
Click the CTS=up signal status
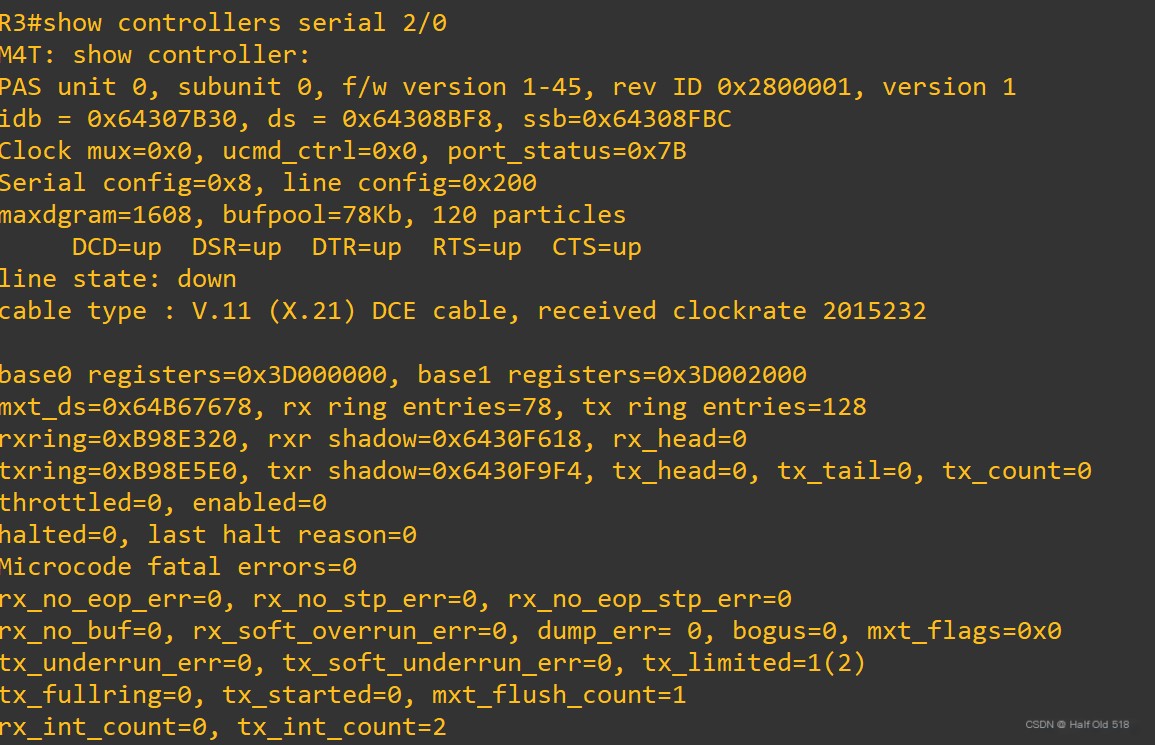(597, 248)
